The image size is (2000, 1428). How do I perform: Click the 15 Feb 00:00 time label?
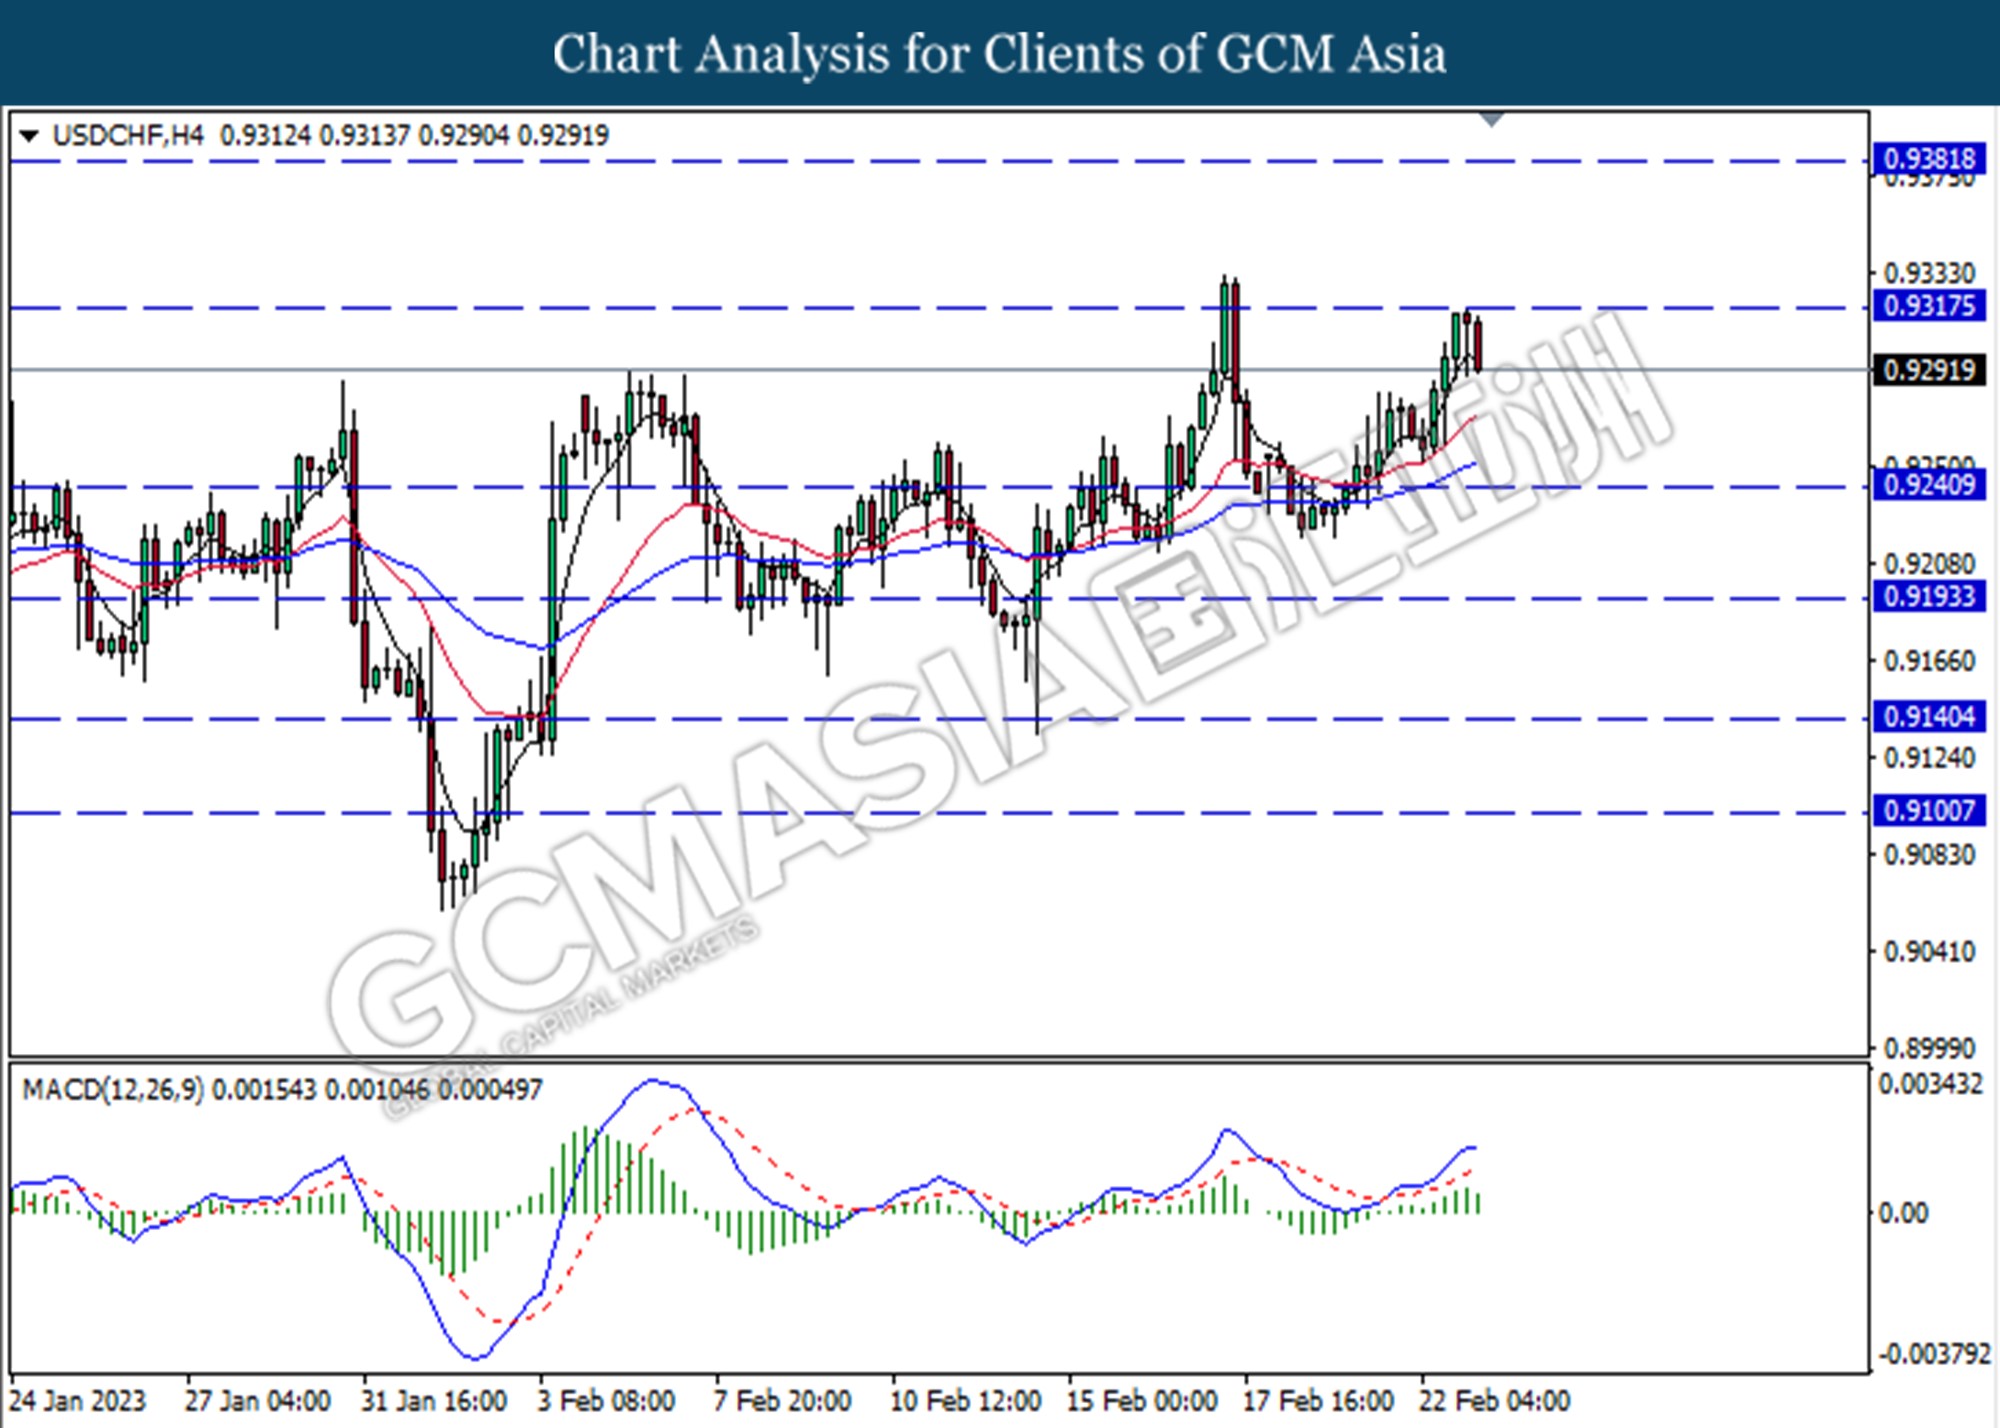coord(1141,1400)
